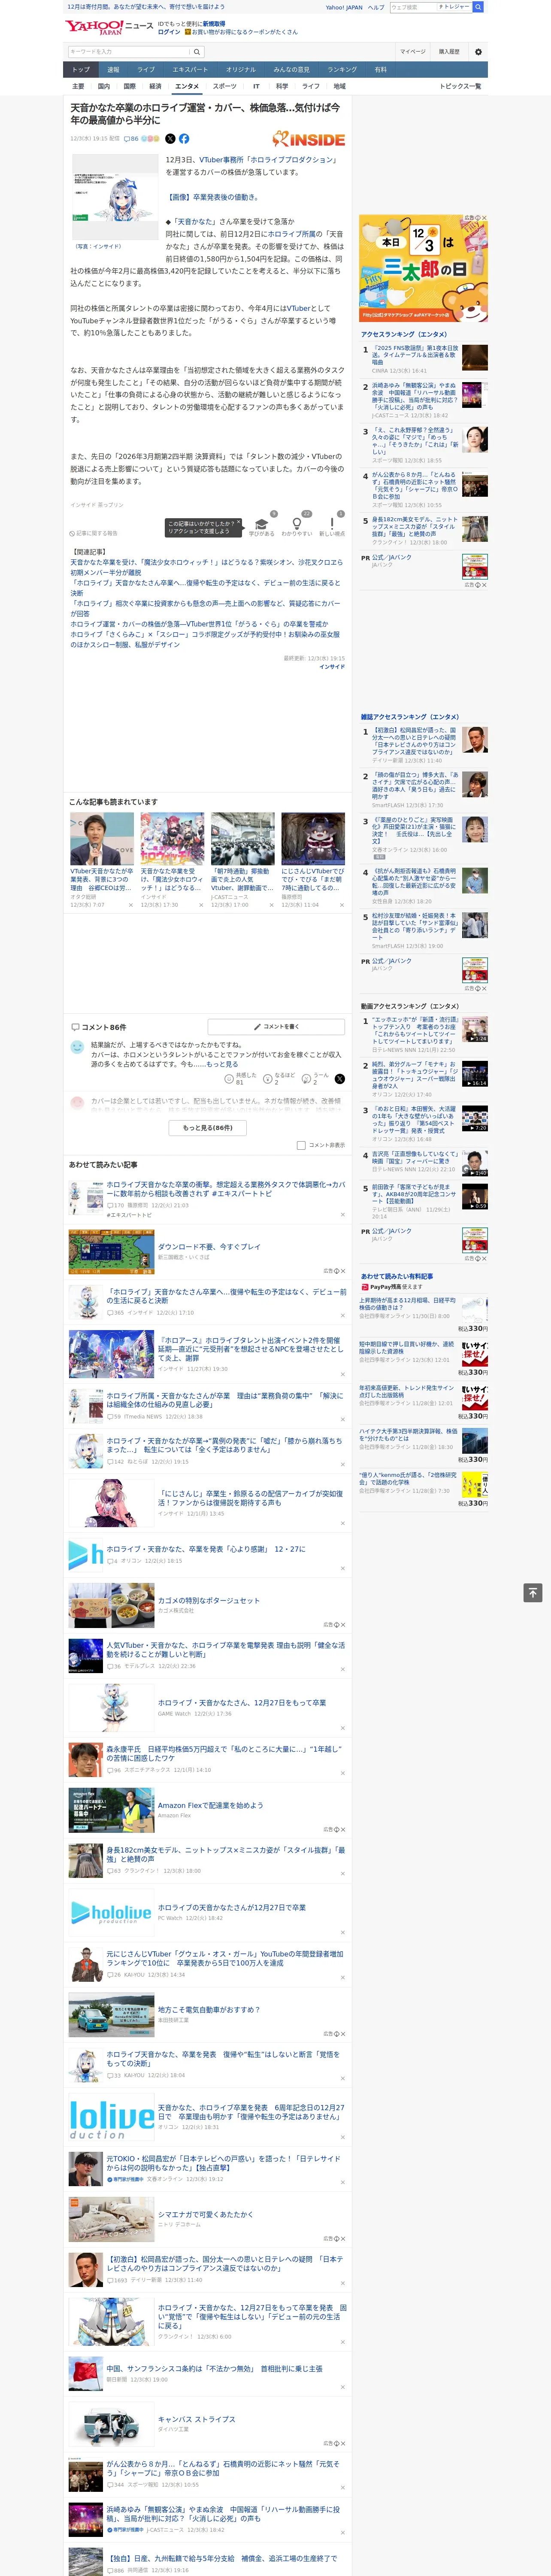This screenshot has height=2576, width=551.
Task: Open the にじさんじVTuber recommended article thumbnail
Action: [x=313, y=839]
